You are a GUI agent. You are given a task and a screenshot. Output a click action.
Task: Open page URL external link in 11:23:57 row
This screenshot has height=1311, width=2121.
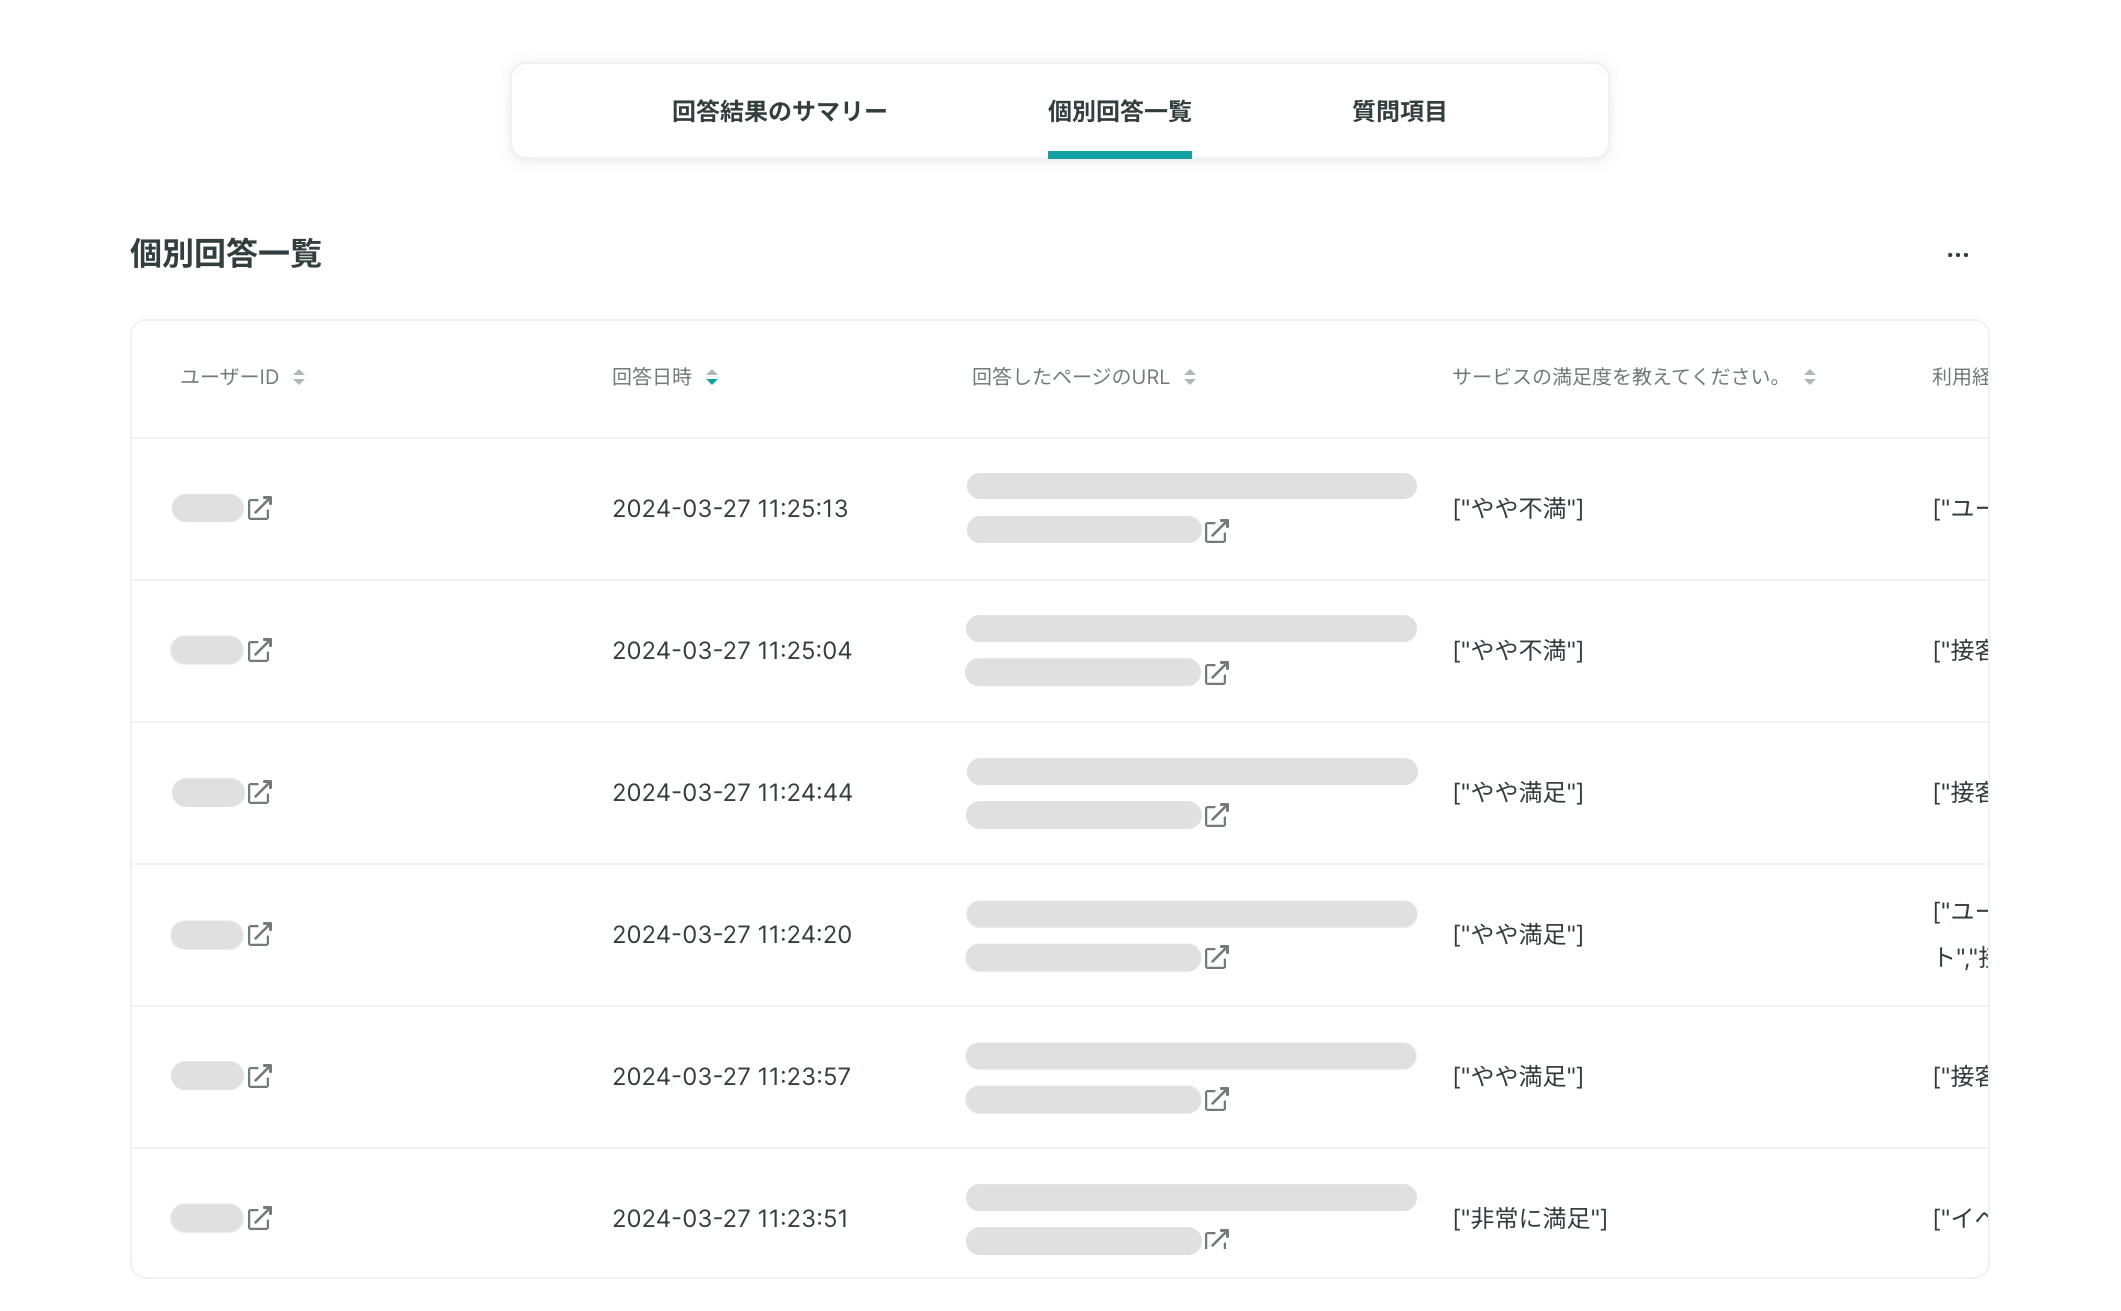click(1217, 1099)
